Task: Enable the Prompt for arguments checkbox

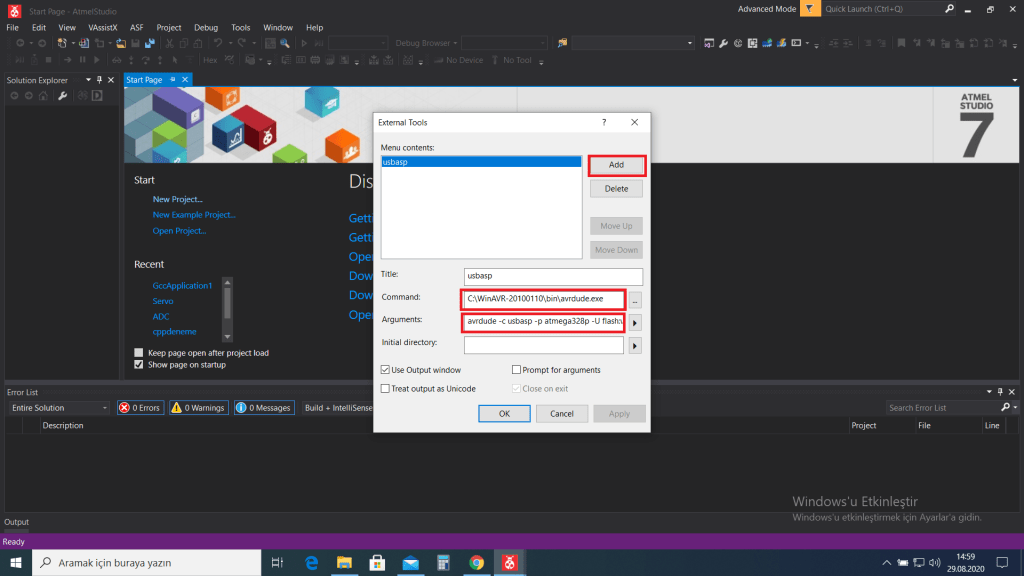Action: coord(516,370)
